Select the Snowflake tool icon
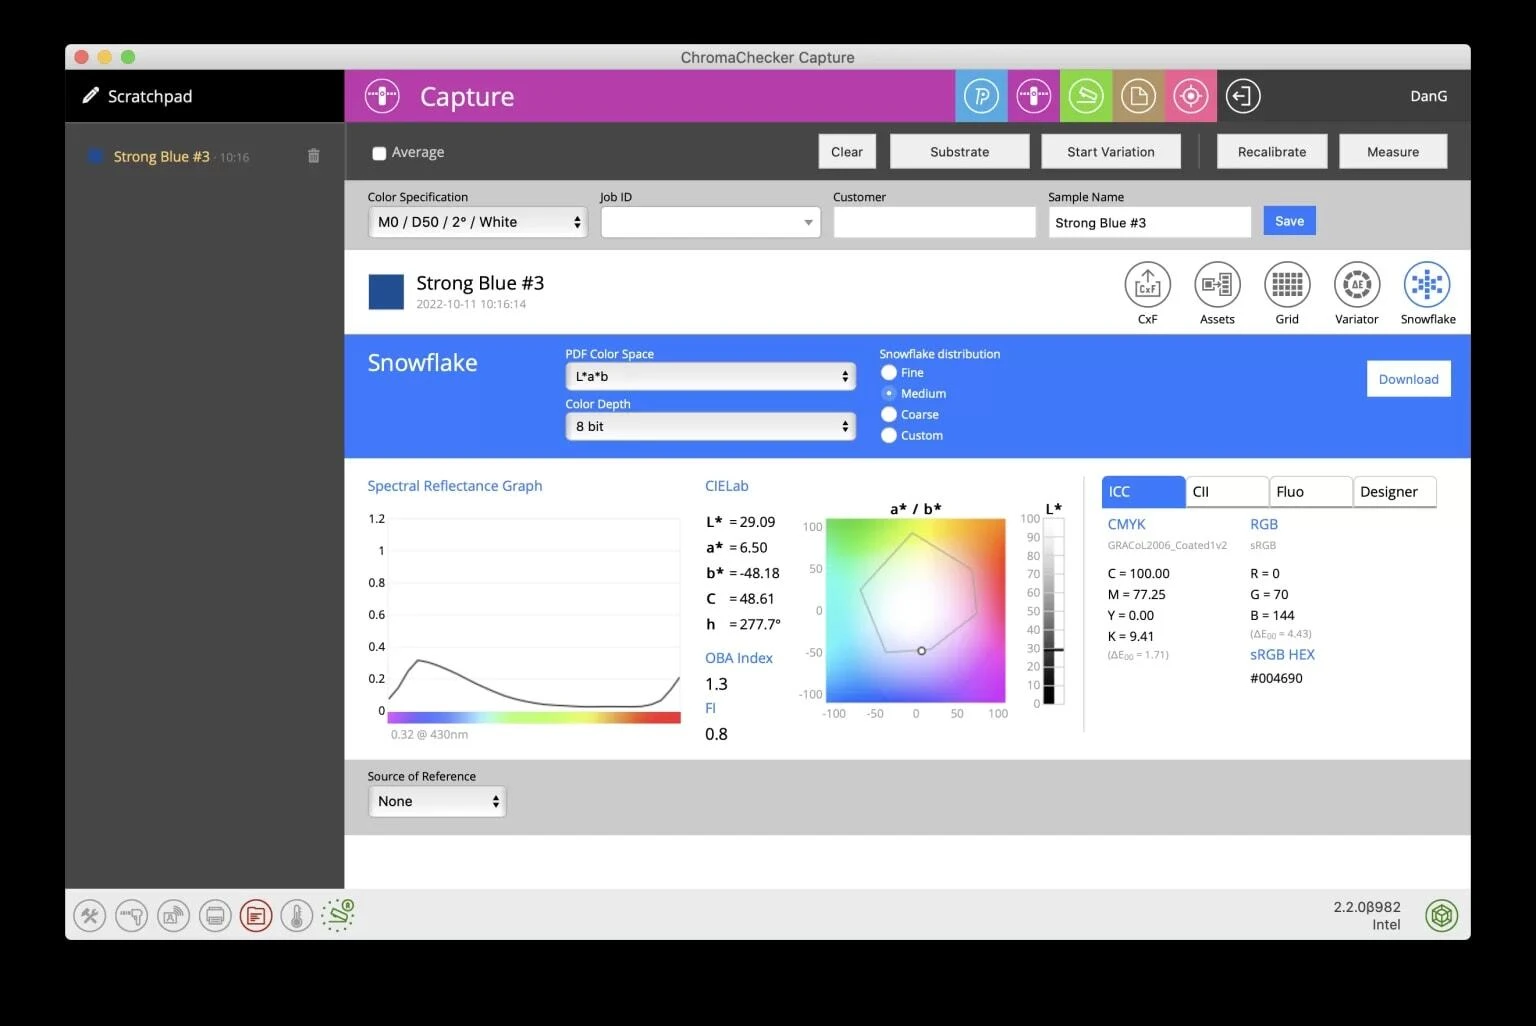1536x1026 pixels. 1427,286
